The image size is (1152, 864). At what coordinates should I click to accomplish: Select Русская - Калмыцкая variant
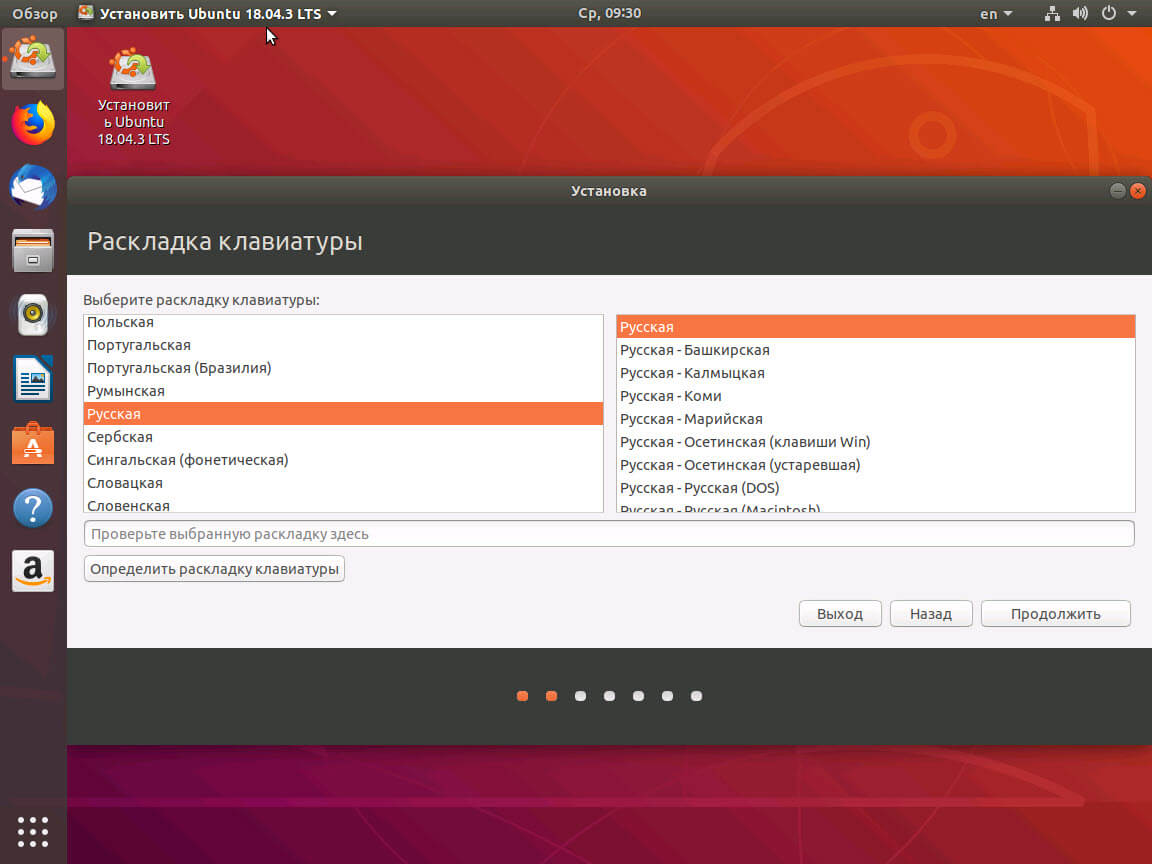point(875,372)
